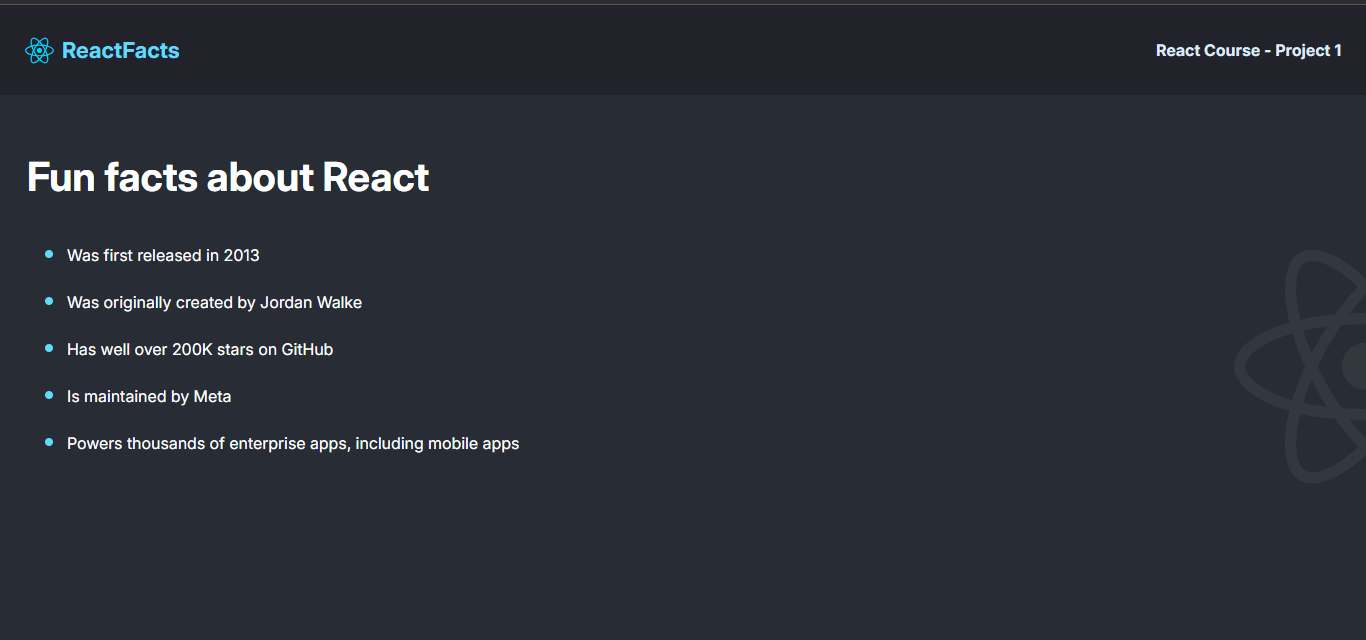Select the bullet beside the enterprise apps fact
Image resolution: width=1366 pixels, height=640 pixels.
[47, 443]
